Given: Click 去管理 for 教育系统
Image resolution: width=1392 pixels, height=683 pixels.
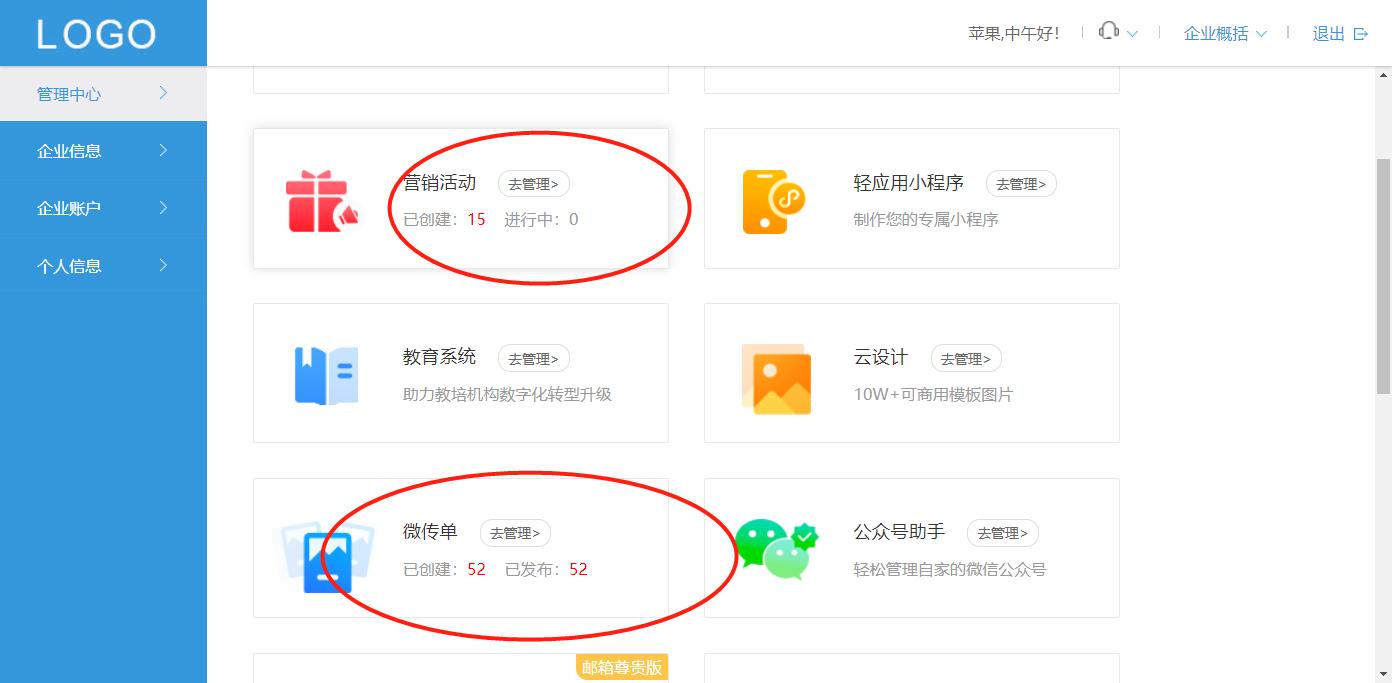Looking at the screenshot, I should click(x=533, y=358).
